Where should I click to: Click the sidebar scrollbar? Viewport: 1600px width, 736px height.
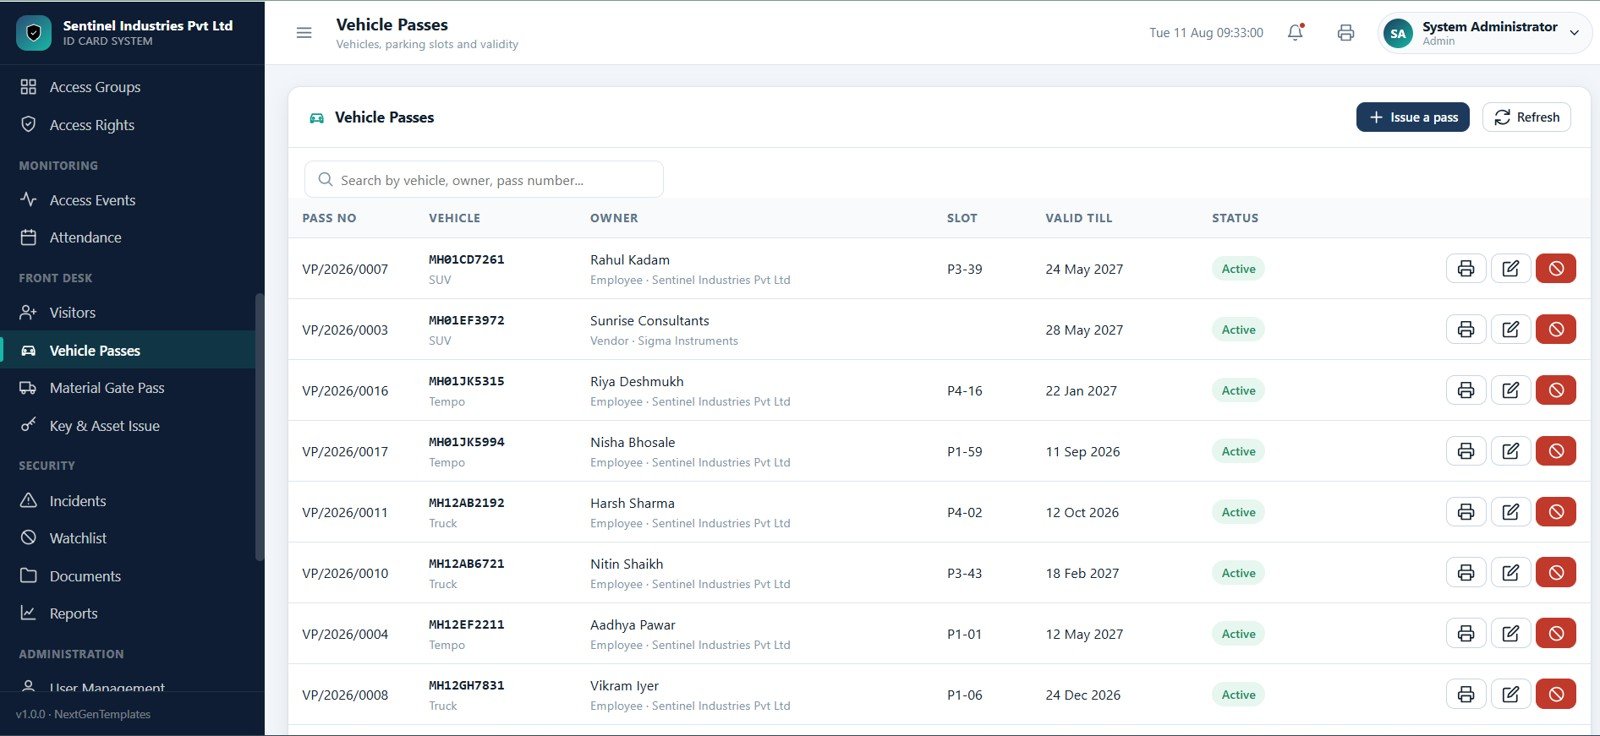260,427
